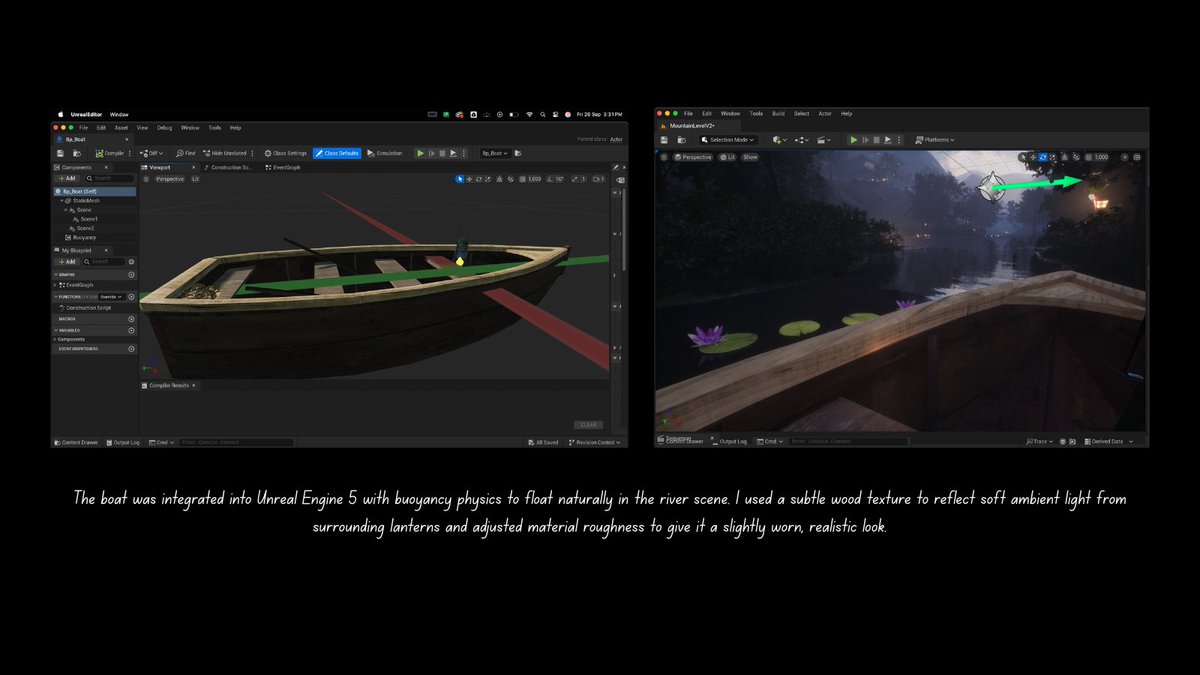Image resolution: width=1200 pixels, height=675 pixels.
Task: Toggle grid snapping value 1,000 in blueprint viewport
Action: click(x=529, y=179)
